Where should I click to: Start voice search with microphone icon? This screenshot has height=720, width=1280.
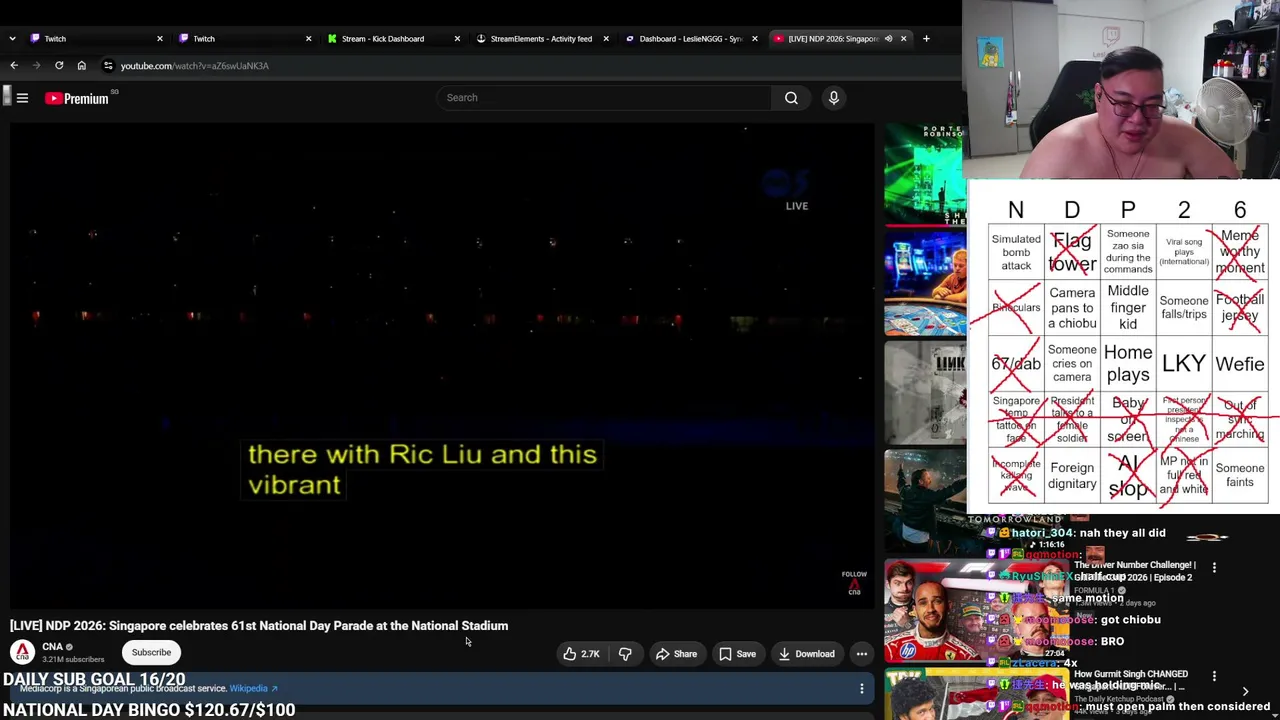pyautogui.click(x=833, y=98)
